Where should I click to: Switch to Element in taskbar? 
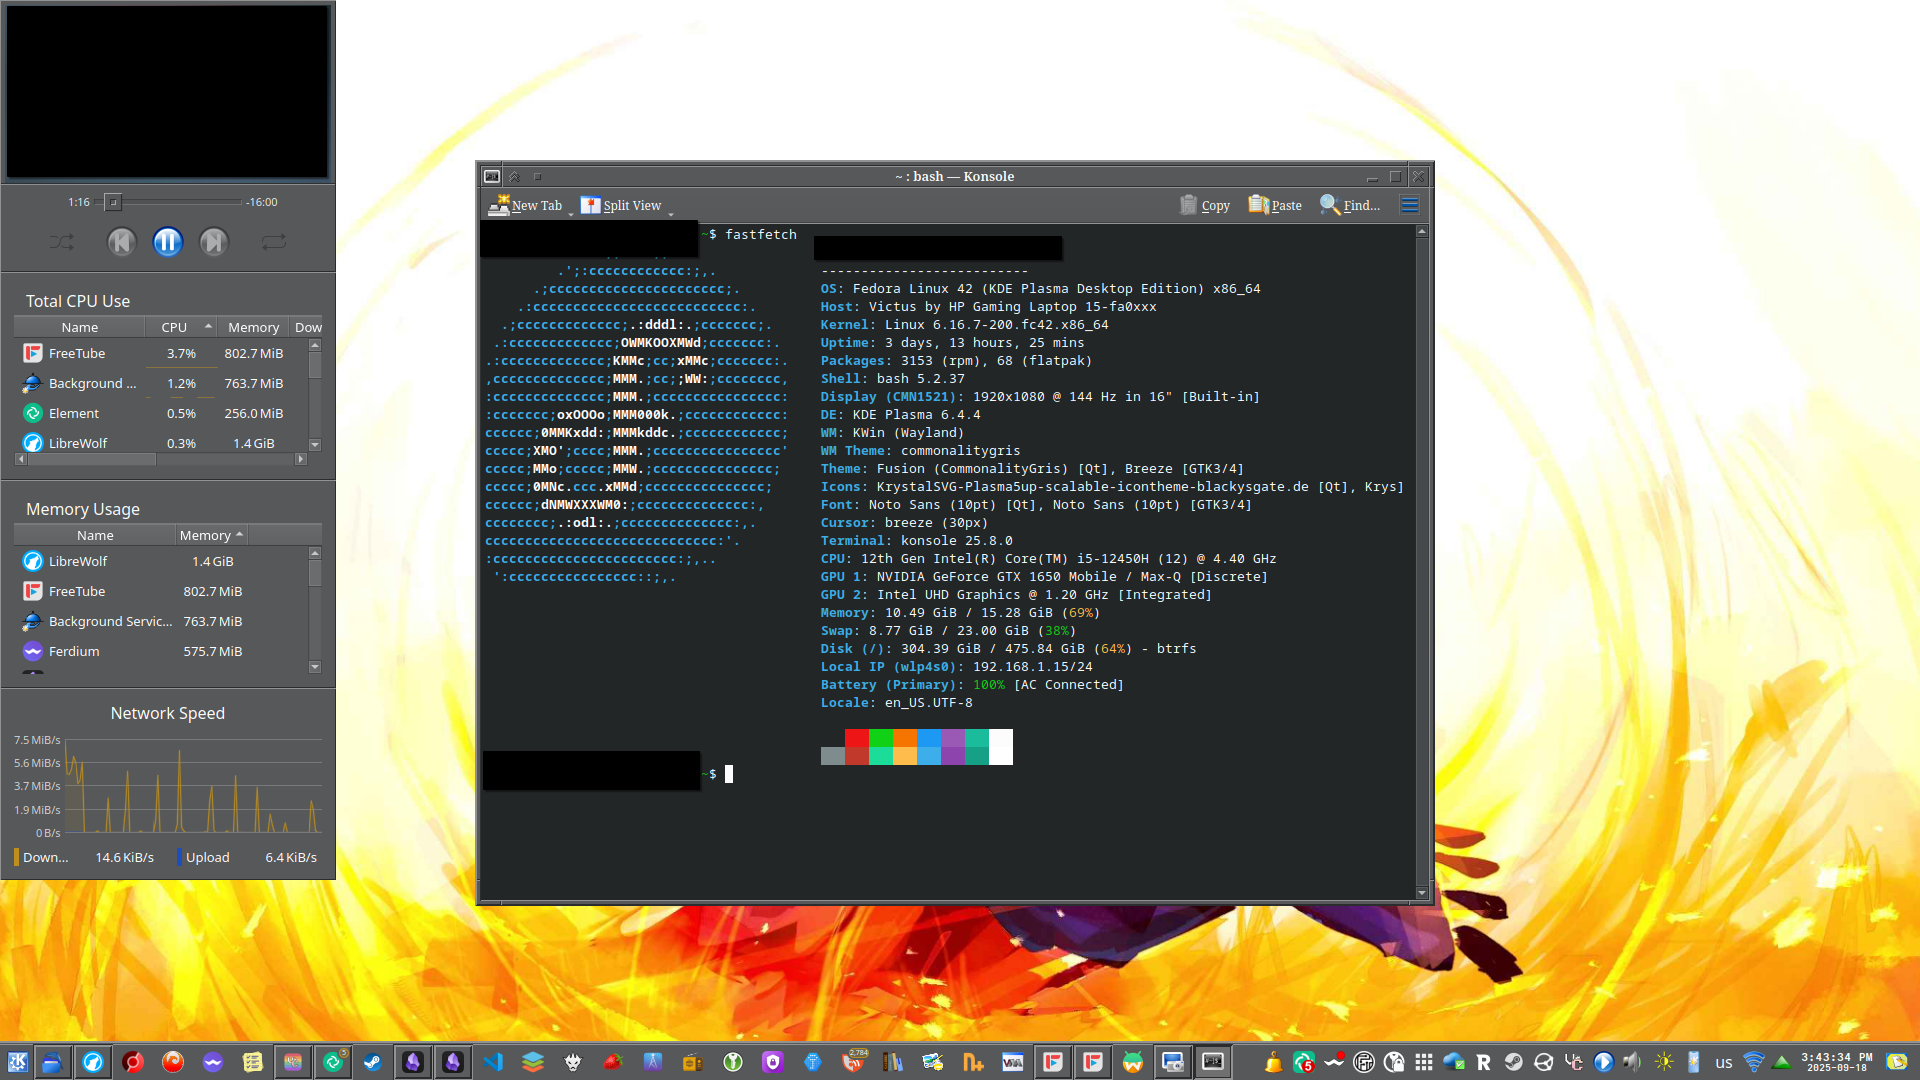pos(333,1062)
